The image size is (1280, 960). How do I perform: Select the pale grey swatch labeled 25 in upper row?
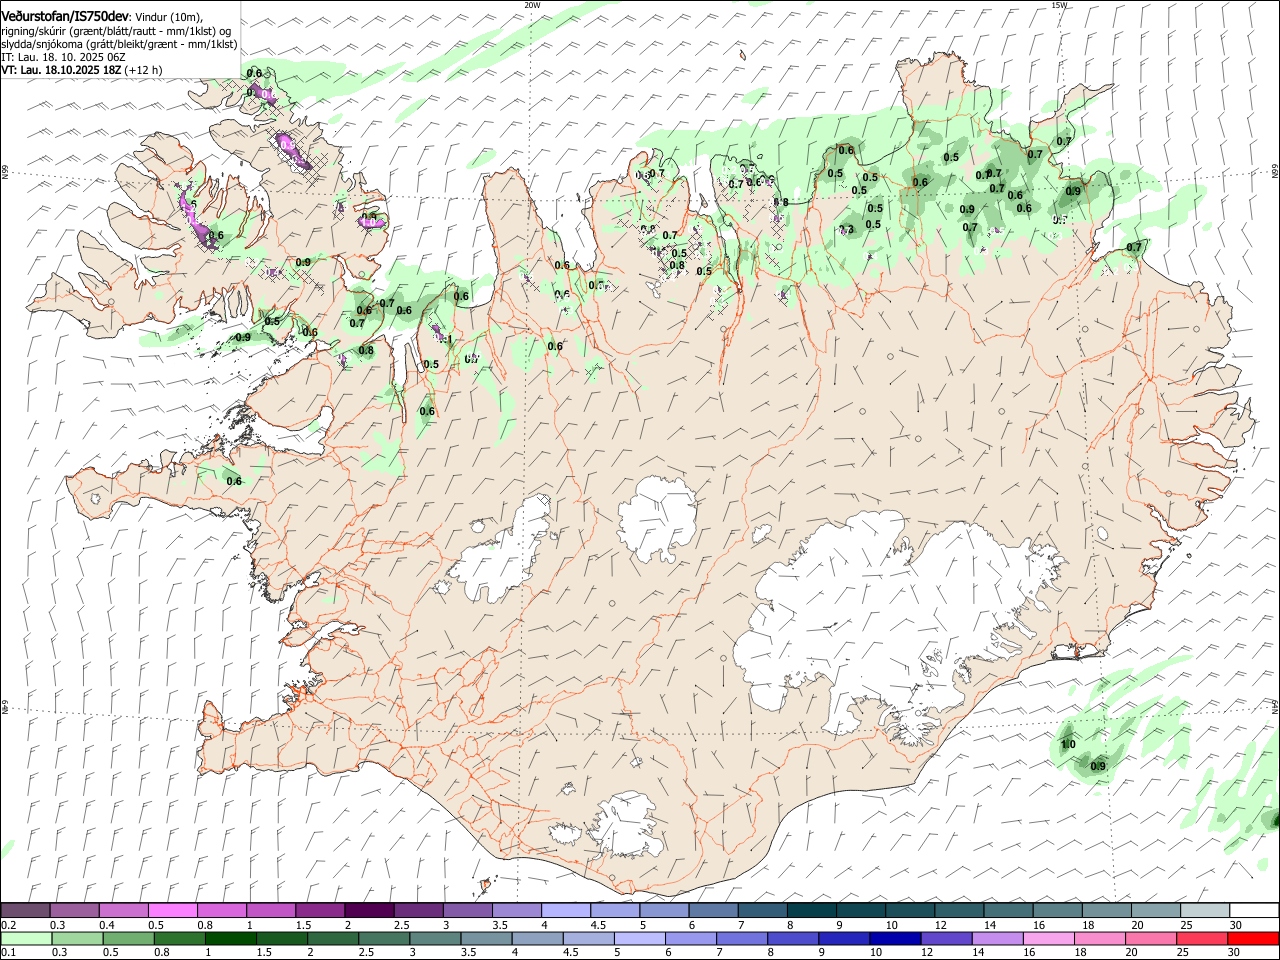1205,910
